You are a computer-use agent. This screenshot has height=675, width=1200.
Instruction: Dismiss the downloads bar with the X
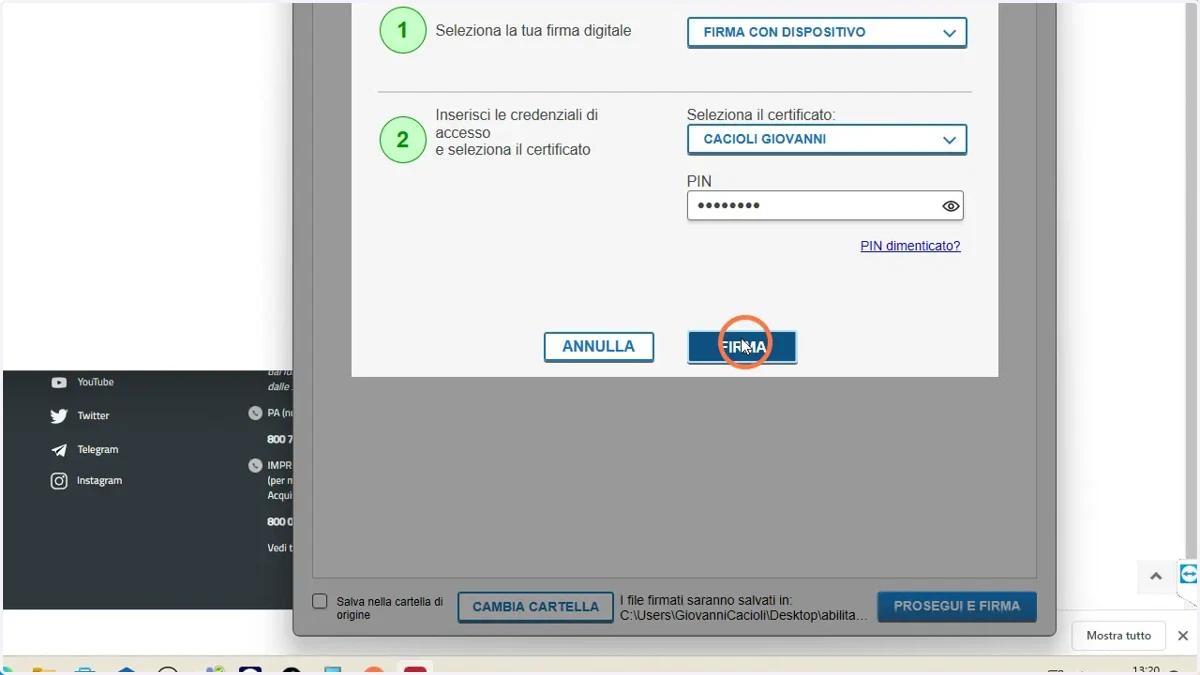[x=1183, y=636]
